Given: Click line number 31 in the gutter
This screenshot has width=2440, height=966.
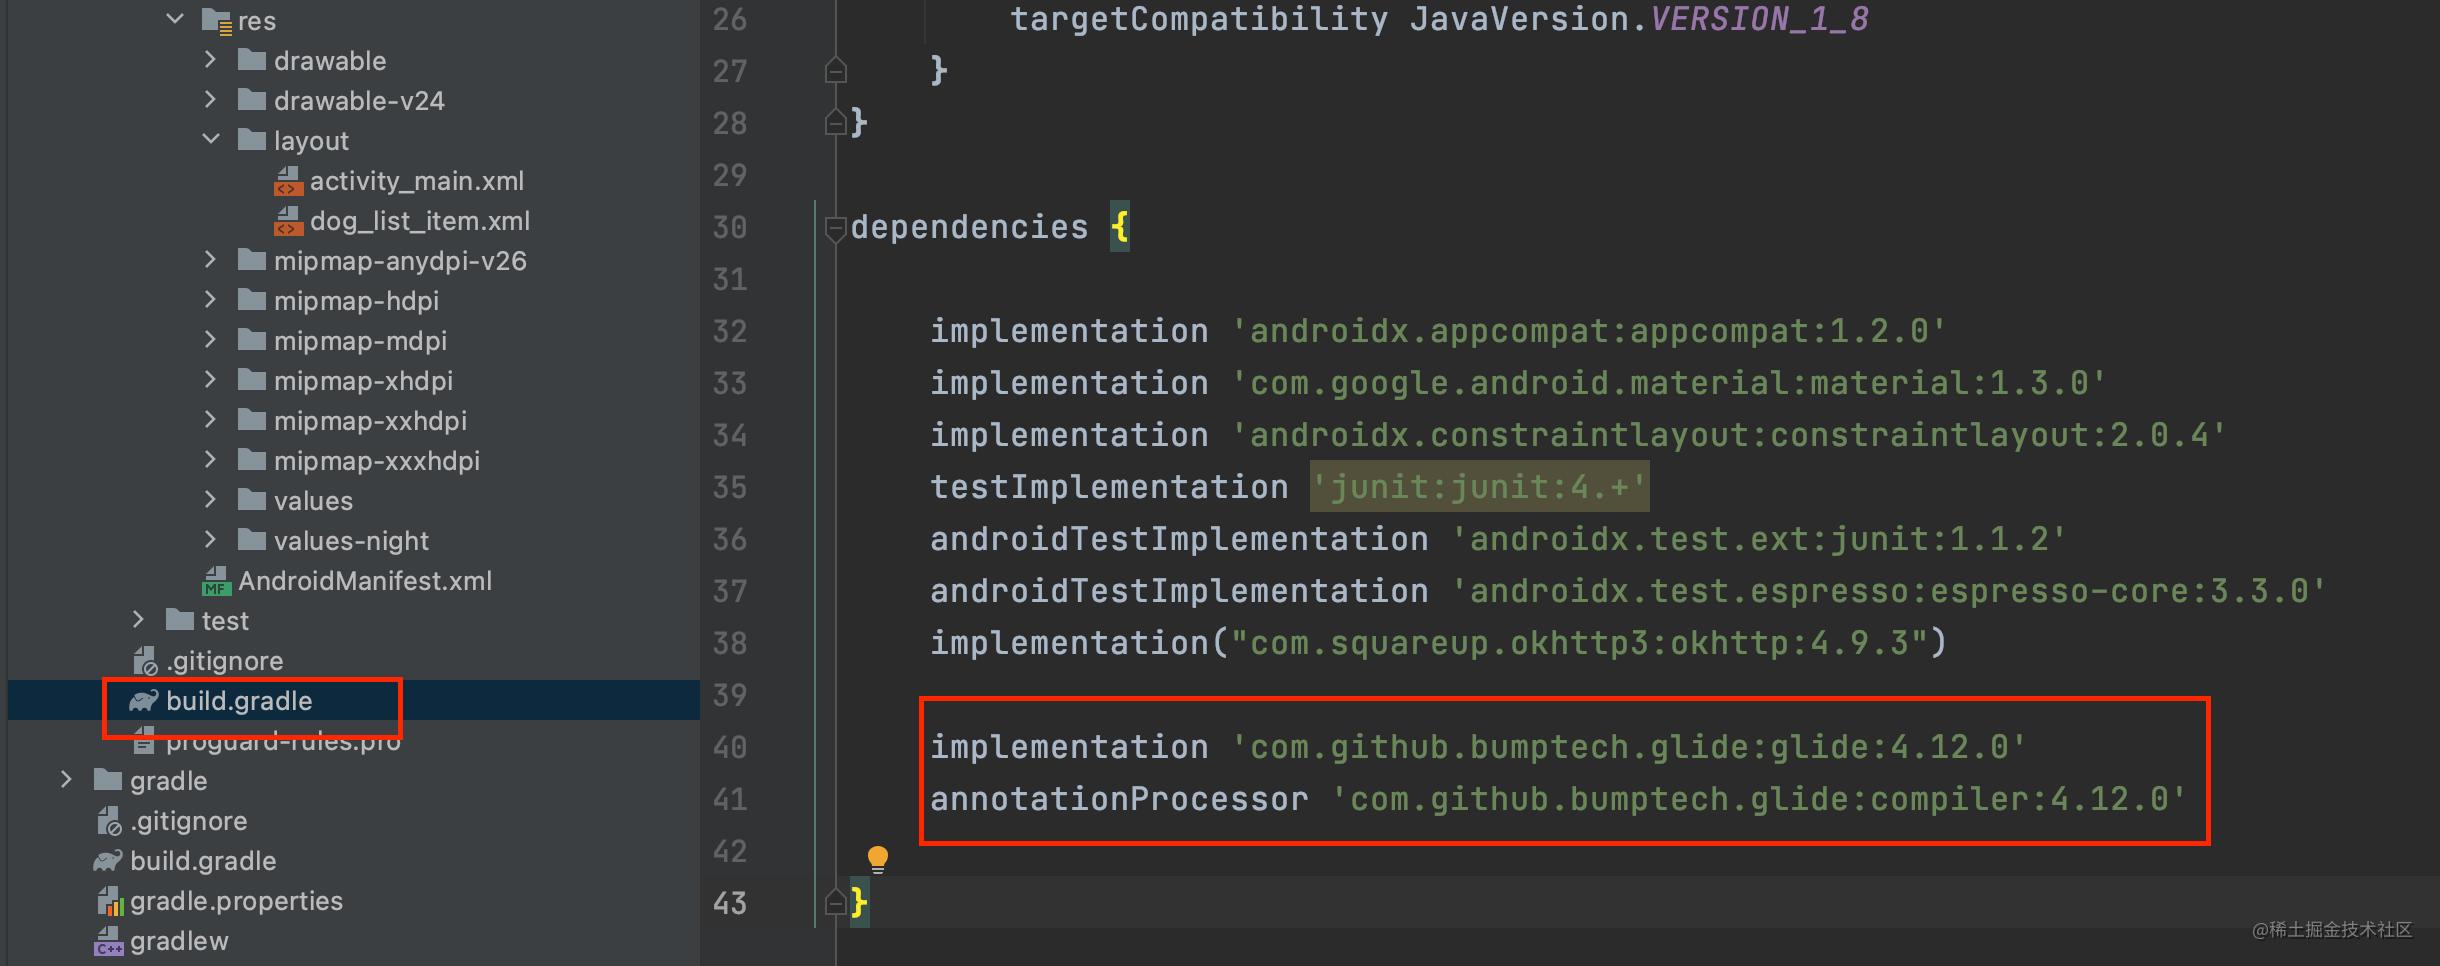Looking at the screenshot, I should pos(730,279).
